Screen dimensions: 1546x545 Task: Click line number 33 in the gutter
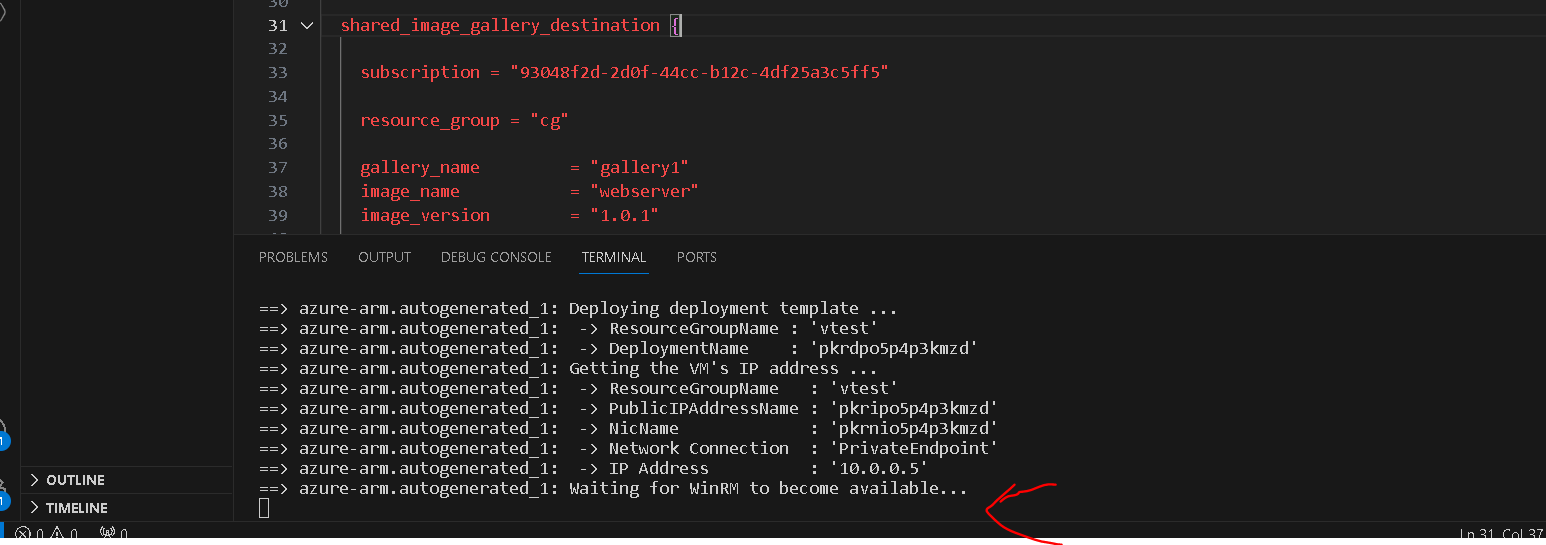pos(277,72)
